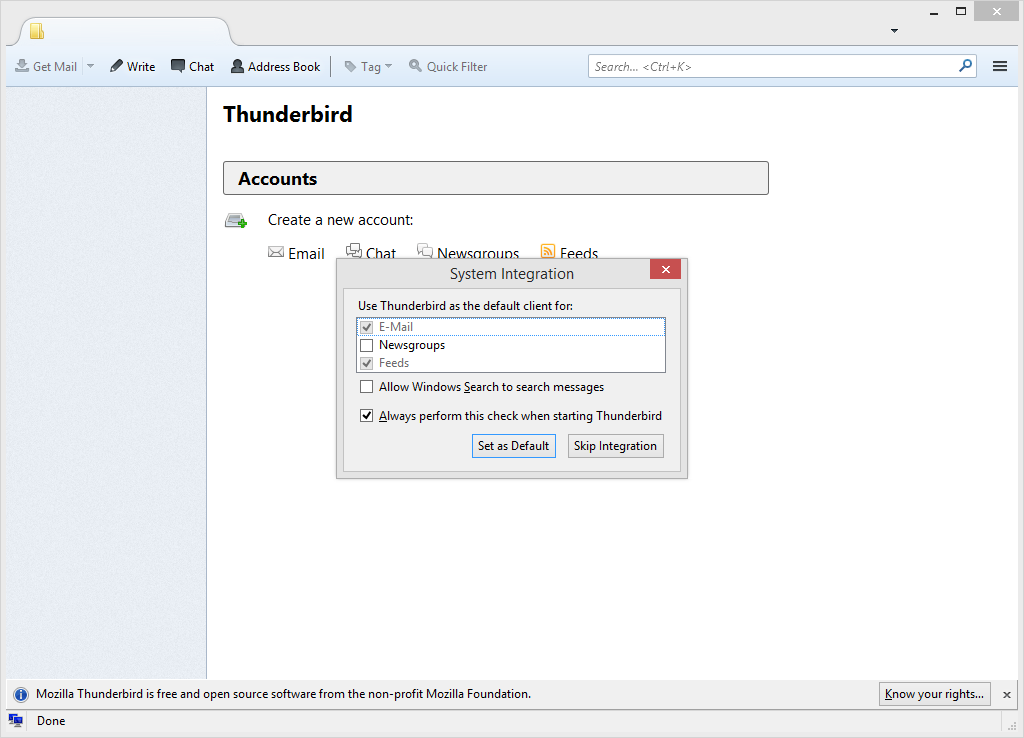Click the Tag label icon

point(351,66)
